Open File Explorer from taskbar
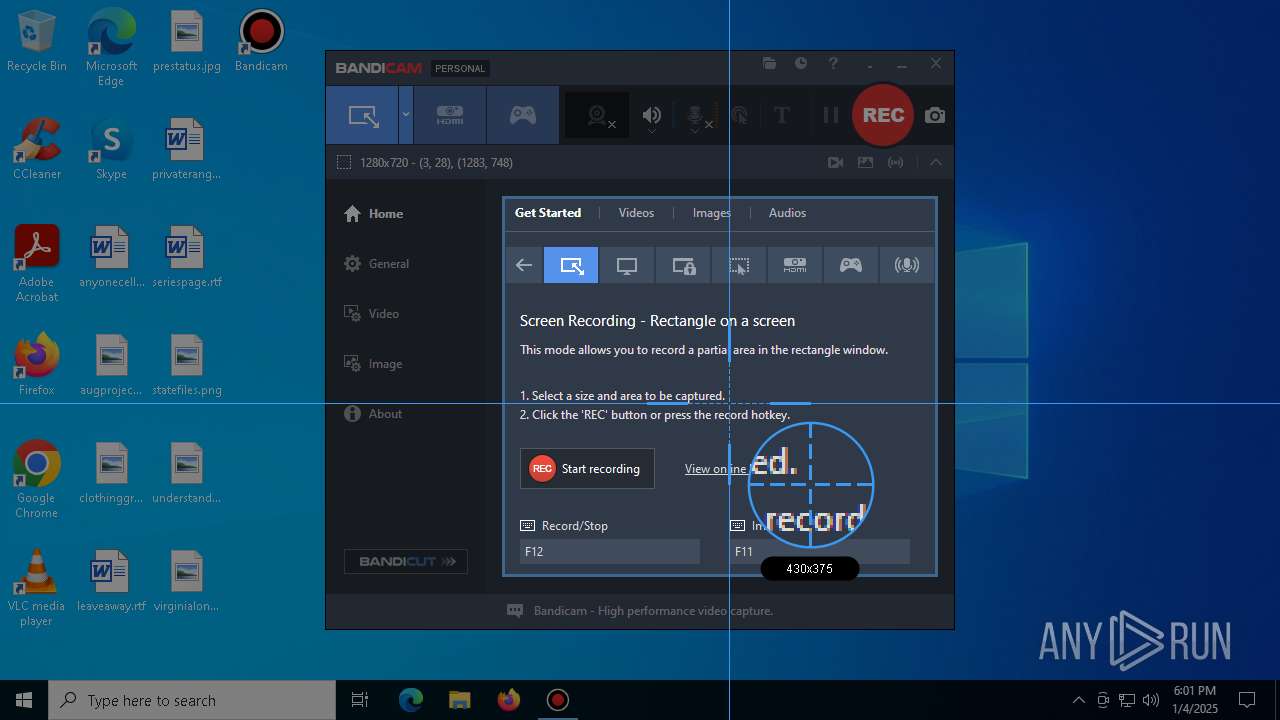The width and height of the screenshot is (1280, 720). pos(459,700)
